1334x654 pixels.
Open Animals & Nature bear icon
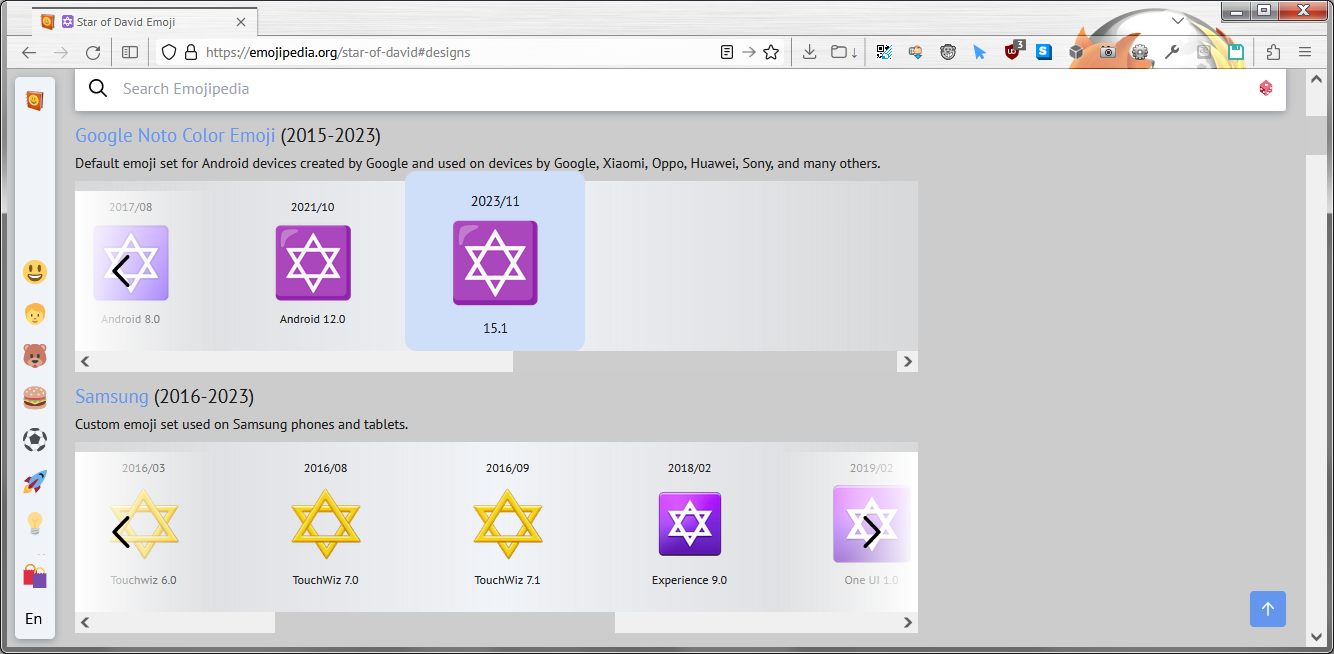point(35,356)
